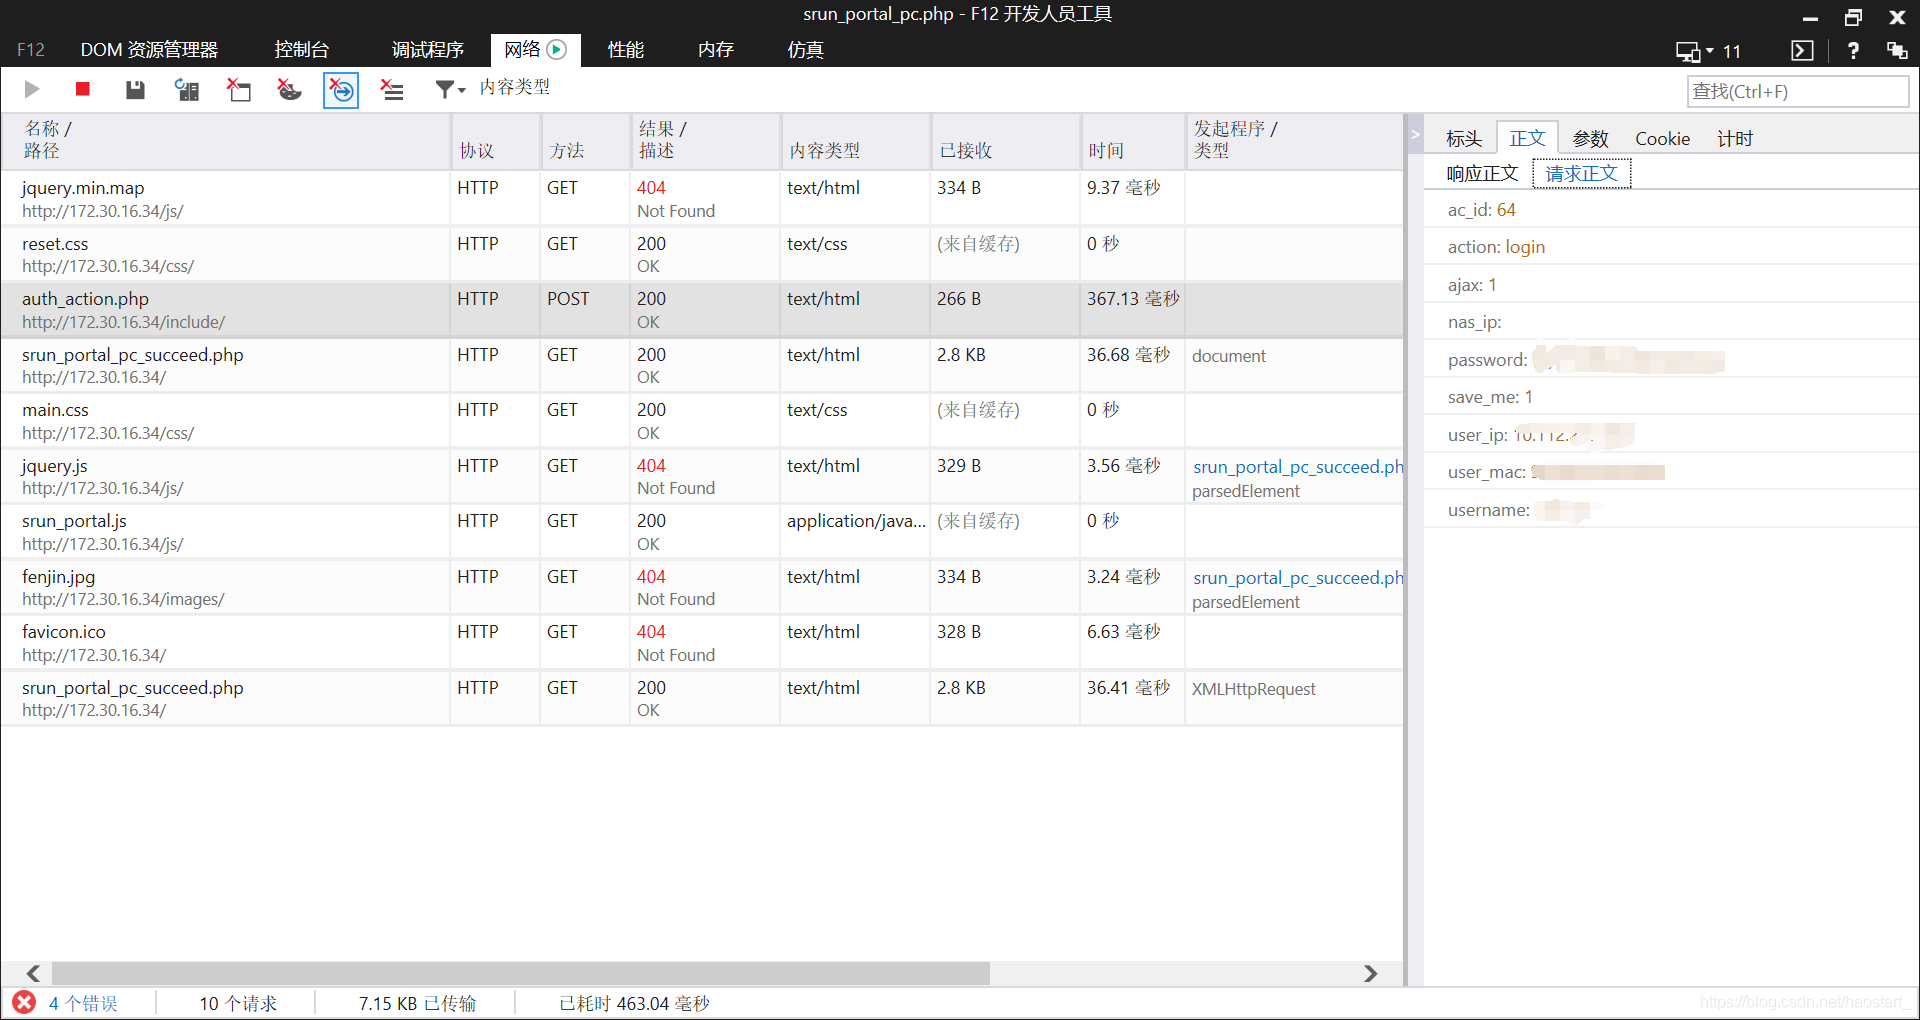Restore down the F12 tools window

[1853, 17]
